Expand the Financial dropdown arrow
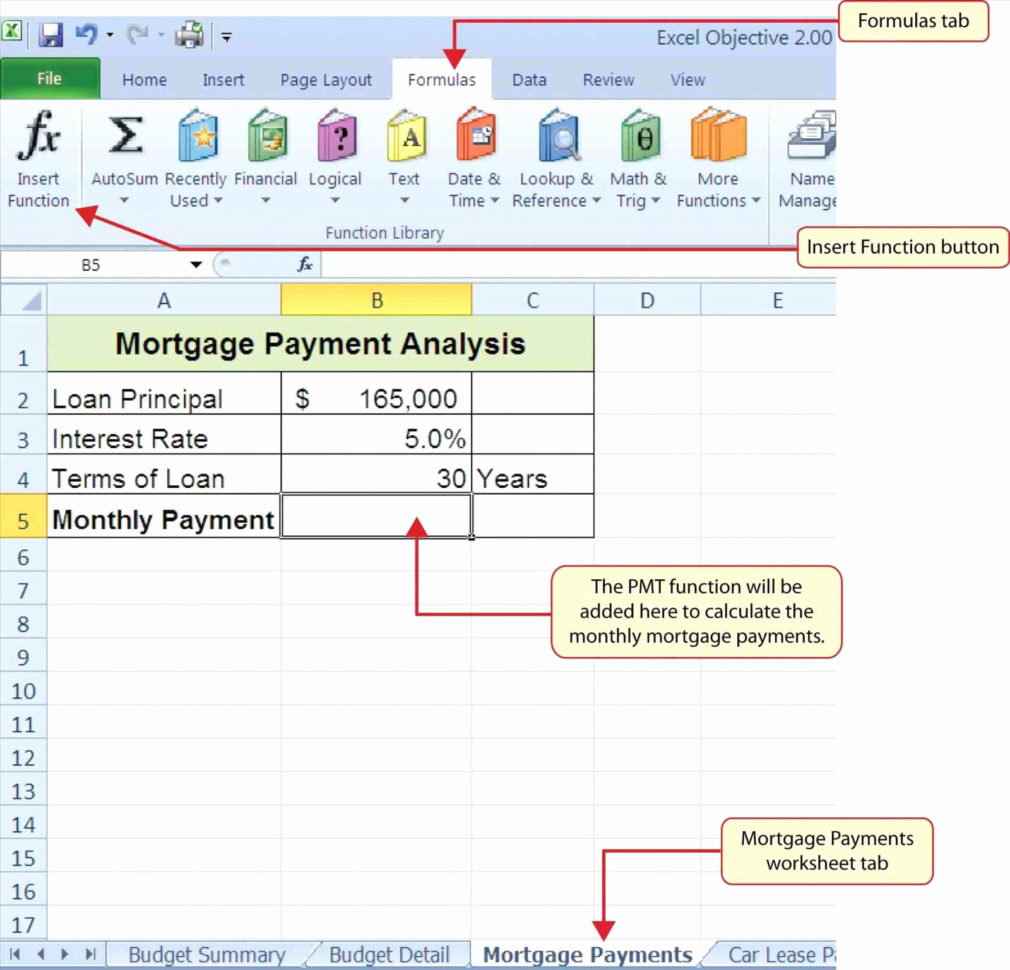 (x=265, y=200)
